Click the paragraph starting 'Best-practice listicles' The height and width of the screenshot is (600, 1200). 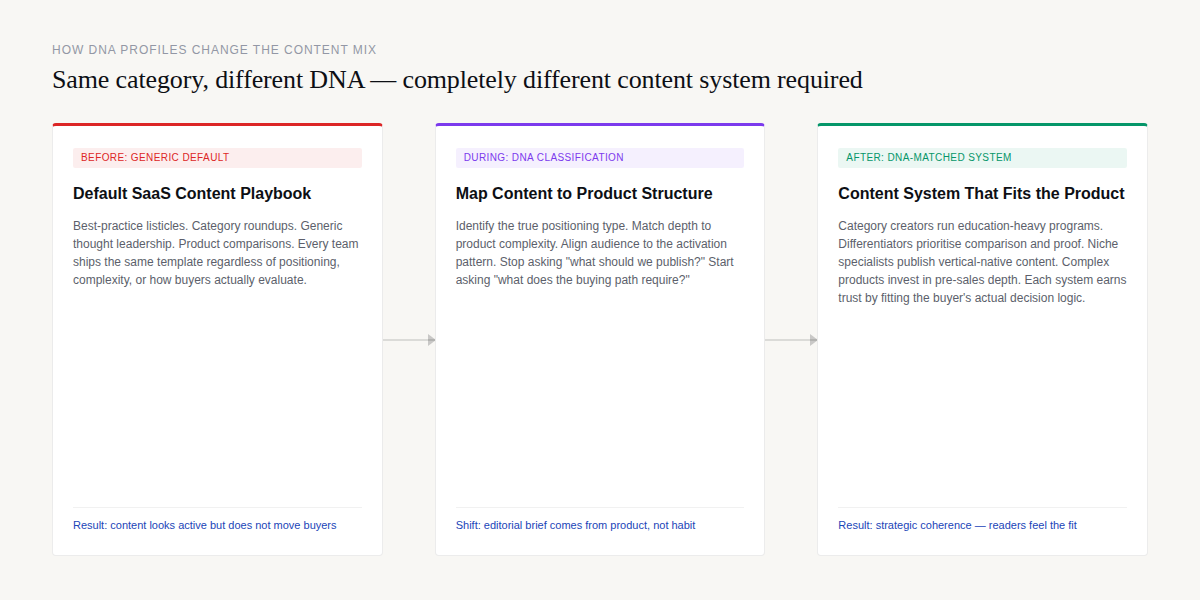217,253
